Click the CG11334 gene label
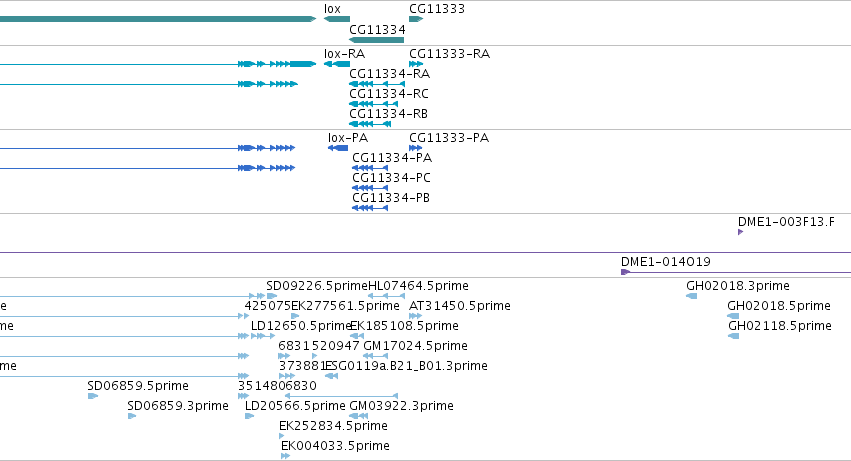The width and height of the screenshot is (851, 461). pyautogui.click(x=377, y=29)
